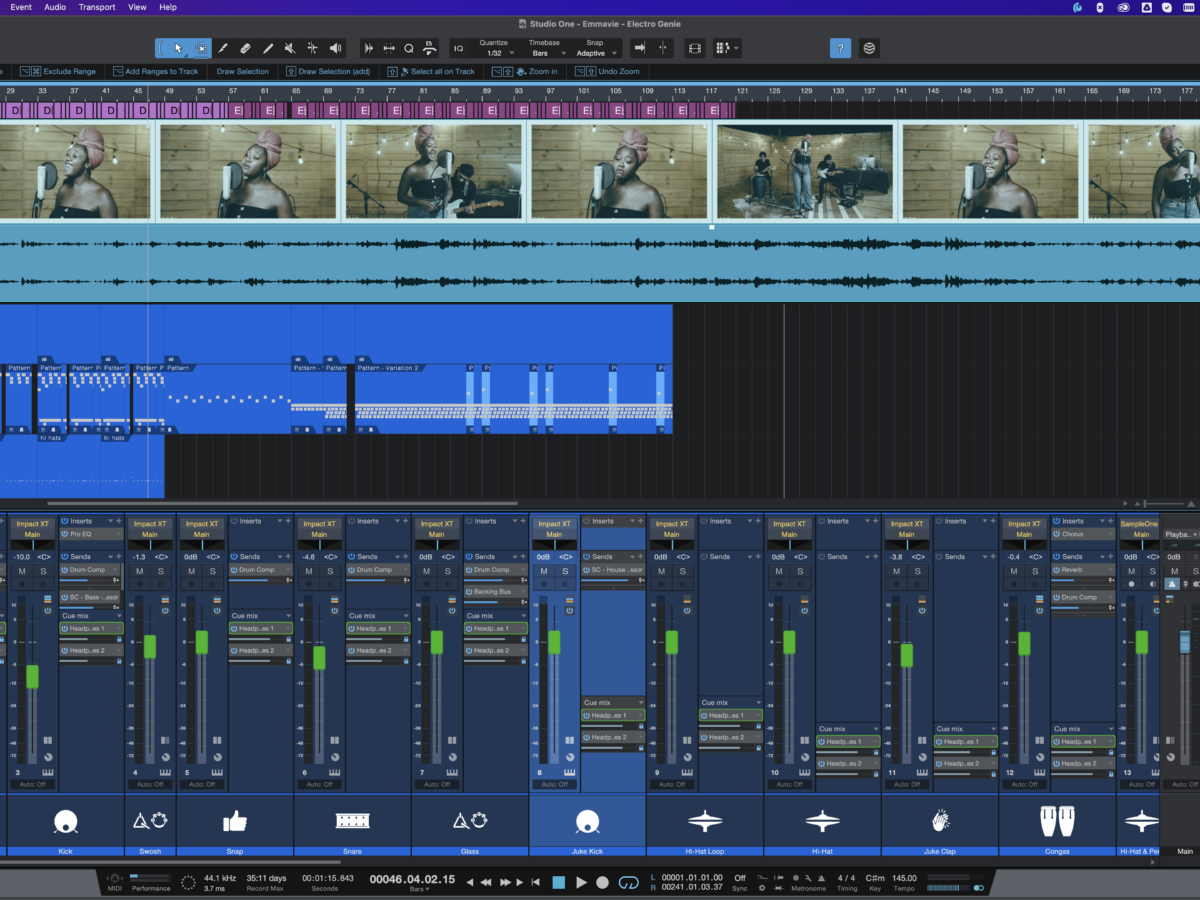1200x900 pixels.
Task: Select the Listen (speaker) tool
Action: click(x=335, y=48)
